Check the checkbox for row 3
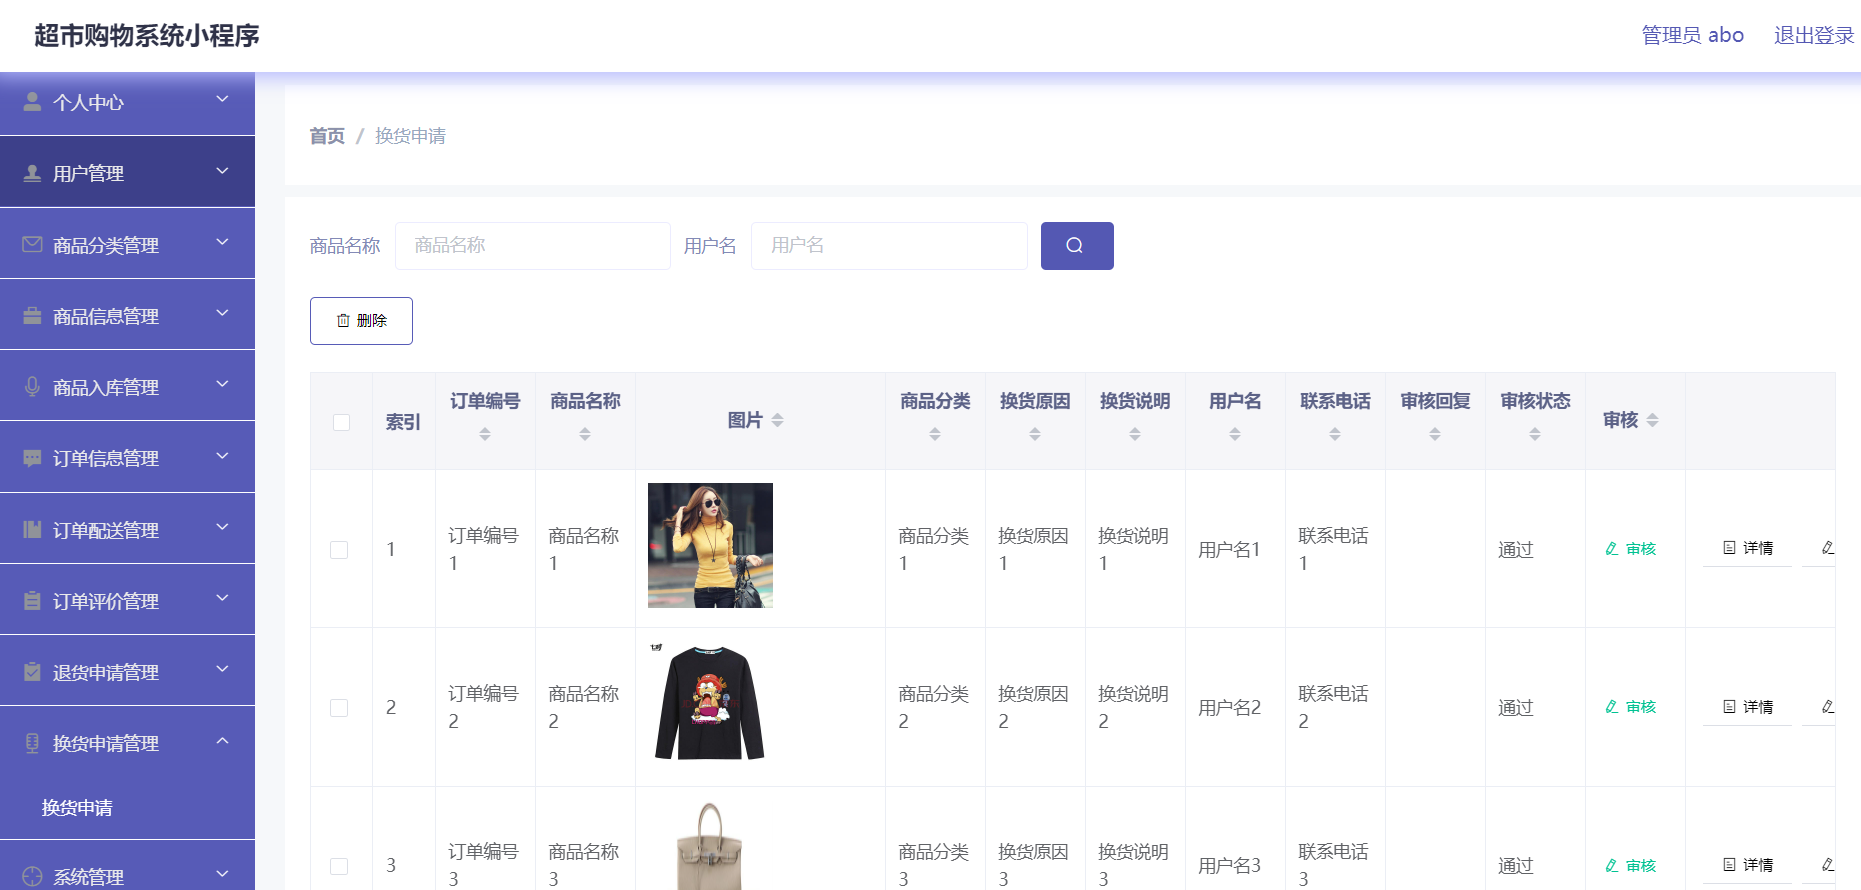The image size is (1861, 890). click(x=339, y=866)
